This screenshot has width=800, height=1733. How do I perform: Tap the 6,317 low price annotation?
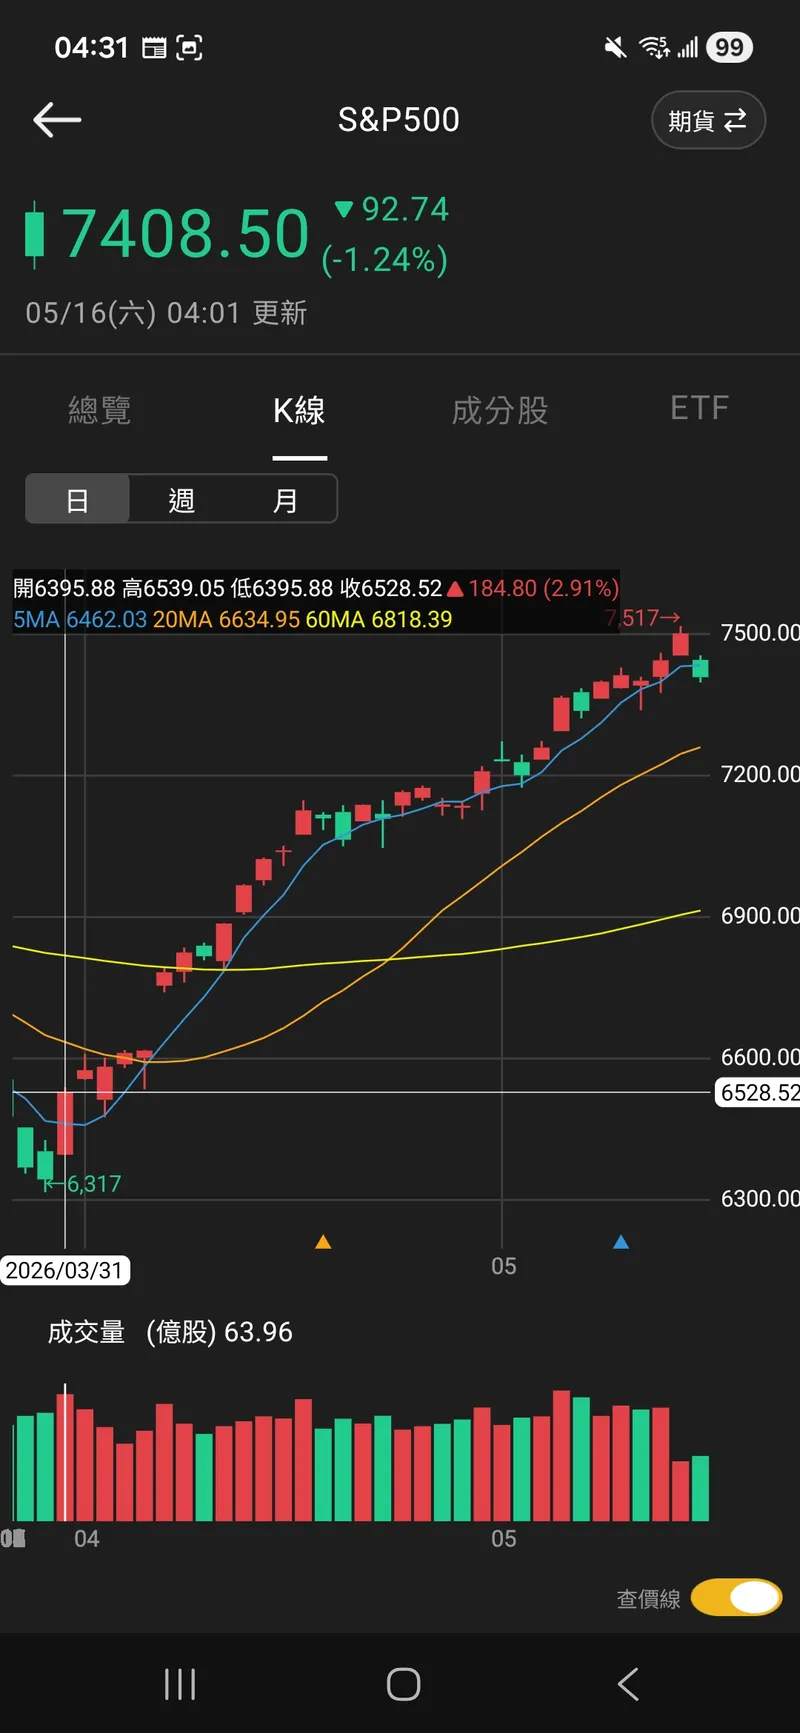tap(82, 1184)
